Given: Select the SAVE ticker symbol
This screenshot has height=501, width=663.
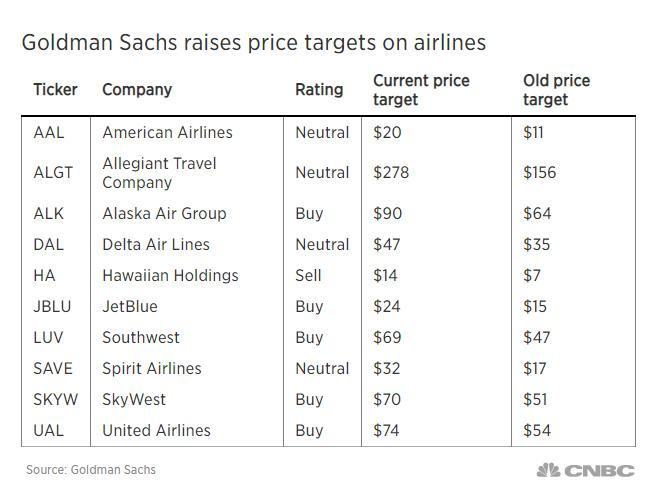Looking at the screenshot, I should [53, 368].
